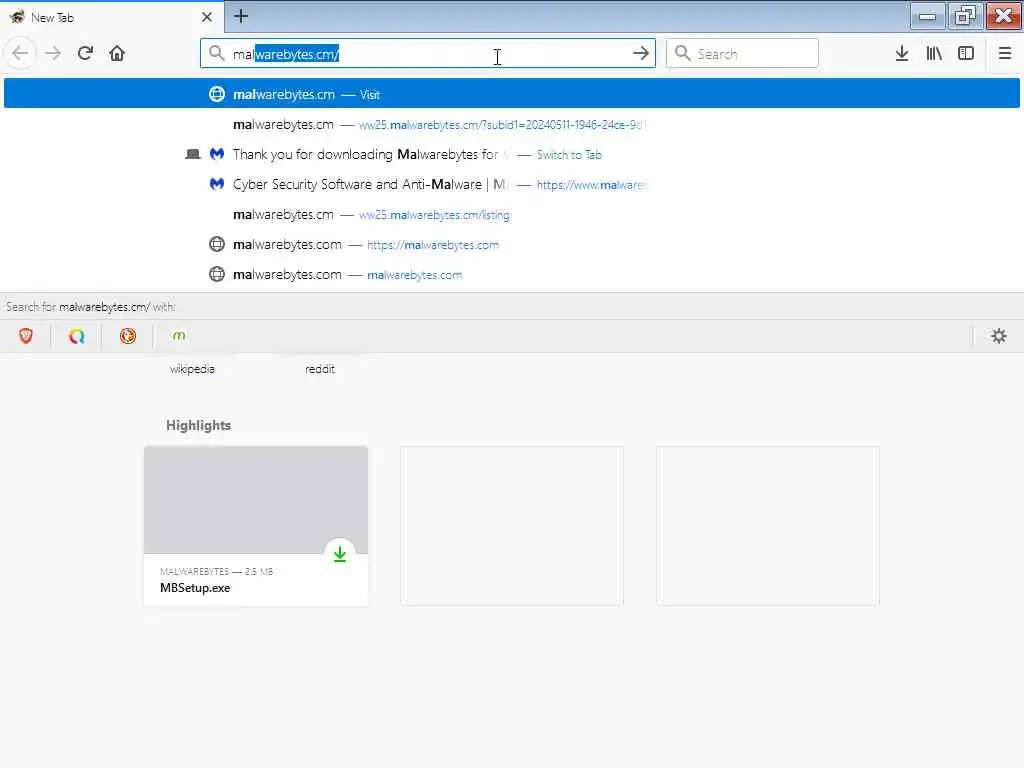The width and height of the screenshot is (1024, 768).
Task: Open the home page
Action: click(x=117, y=53)
